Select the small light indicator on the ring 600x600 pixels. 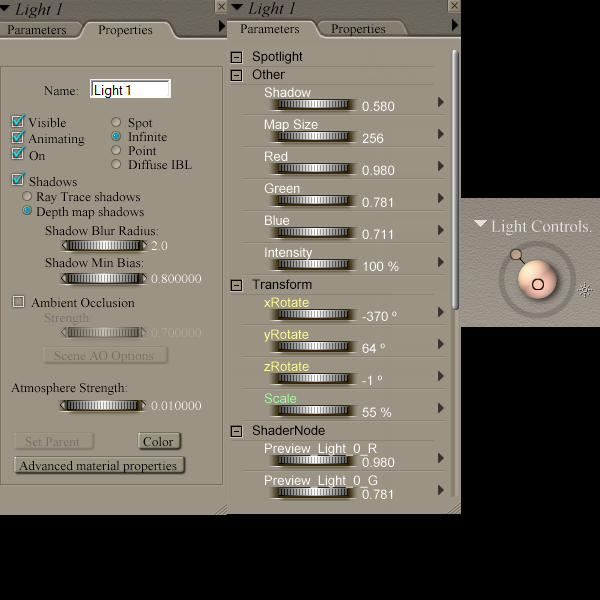[x=516, y=254]
